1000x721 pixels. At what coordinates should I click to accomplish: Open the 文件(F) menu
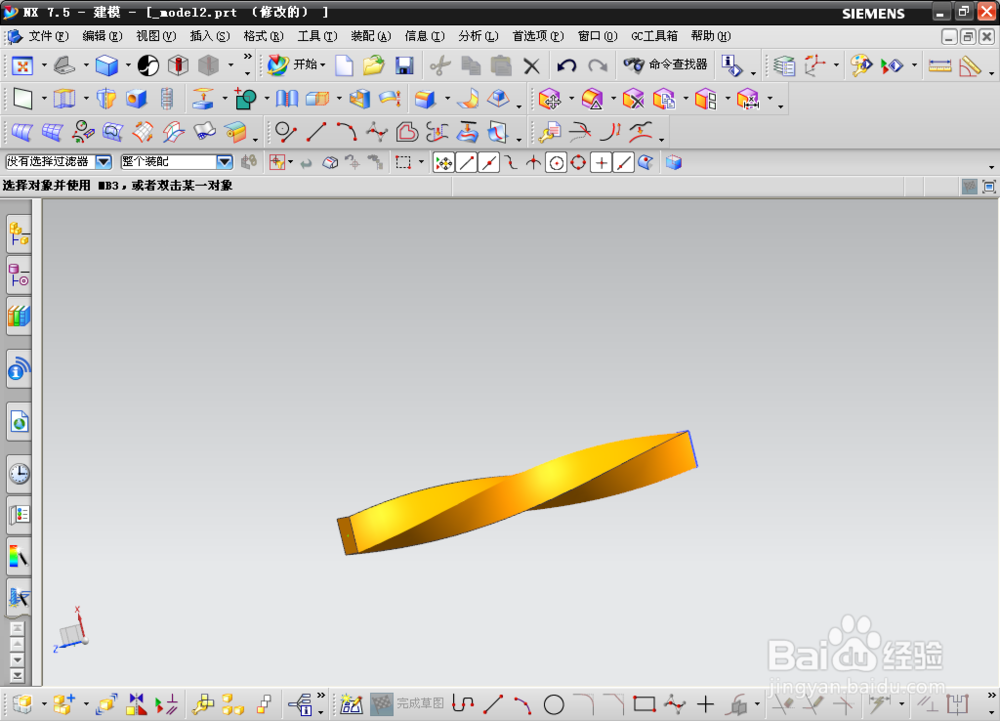(48, 36)
